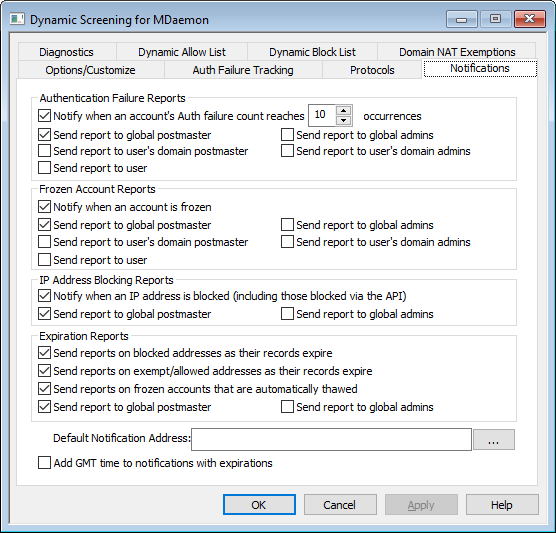The height and width of the screenshot is (533, 556).
Task: Click the Dynamic Screening app icon in title bar
Action: pos(17,19)
